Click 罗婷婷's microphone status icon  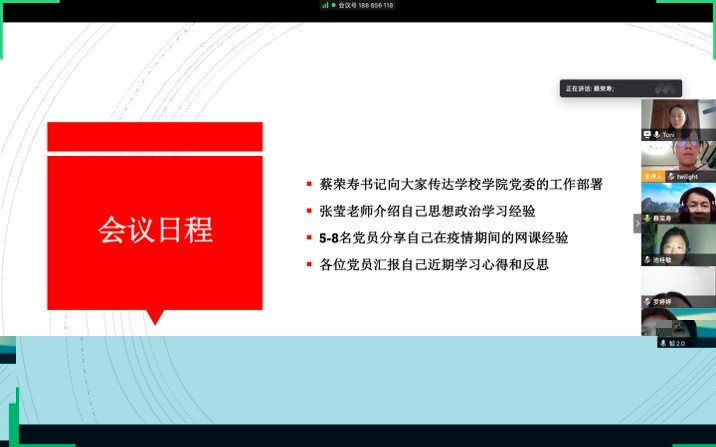click(647, 301)
